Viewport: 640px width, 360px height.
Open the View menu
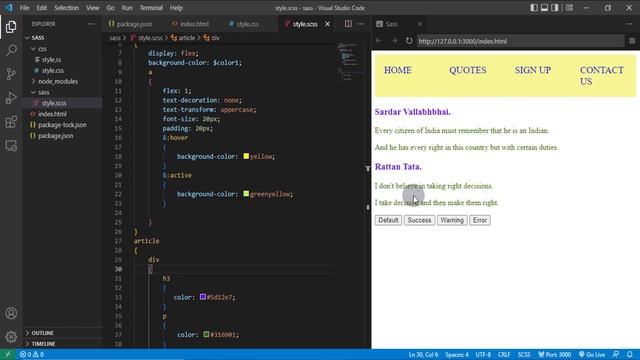point(93,8)
